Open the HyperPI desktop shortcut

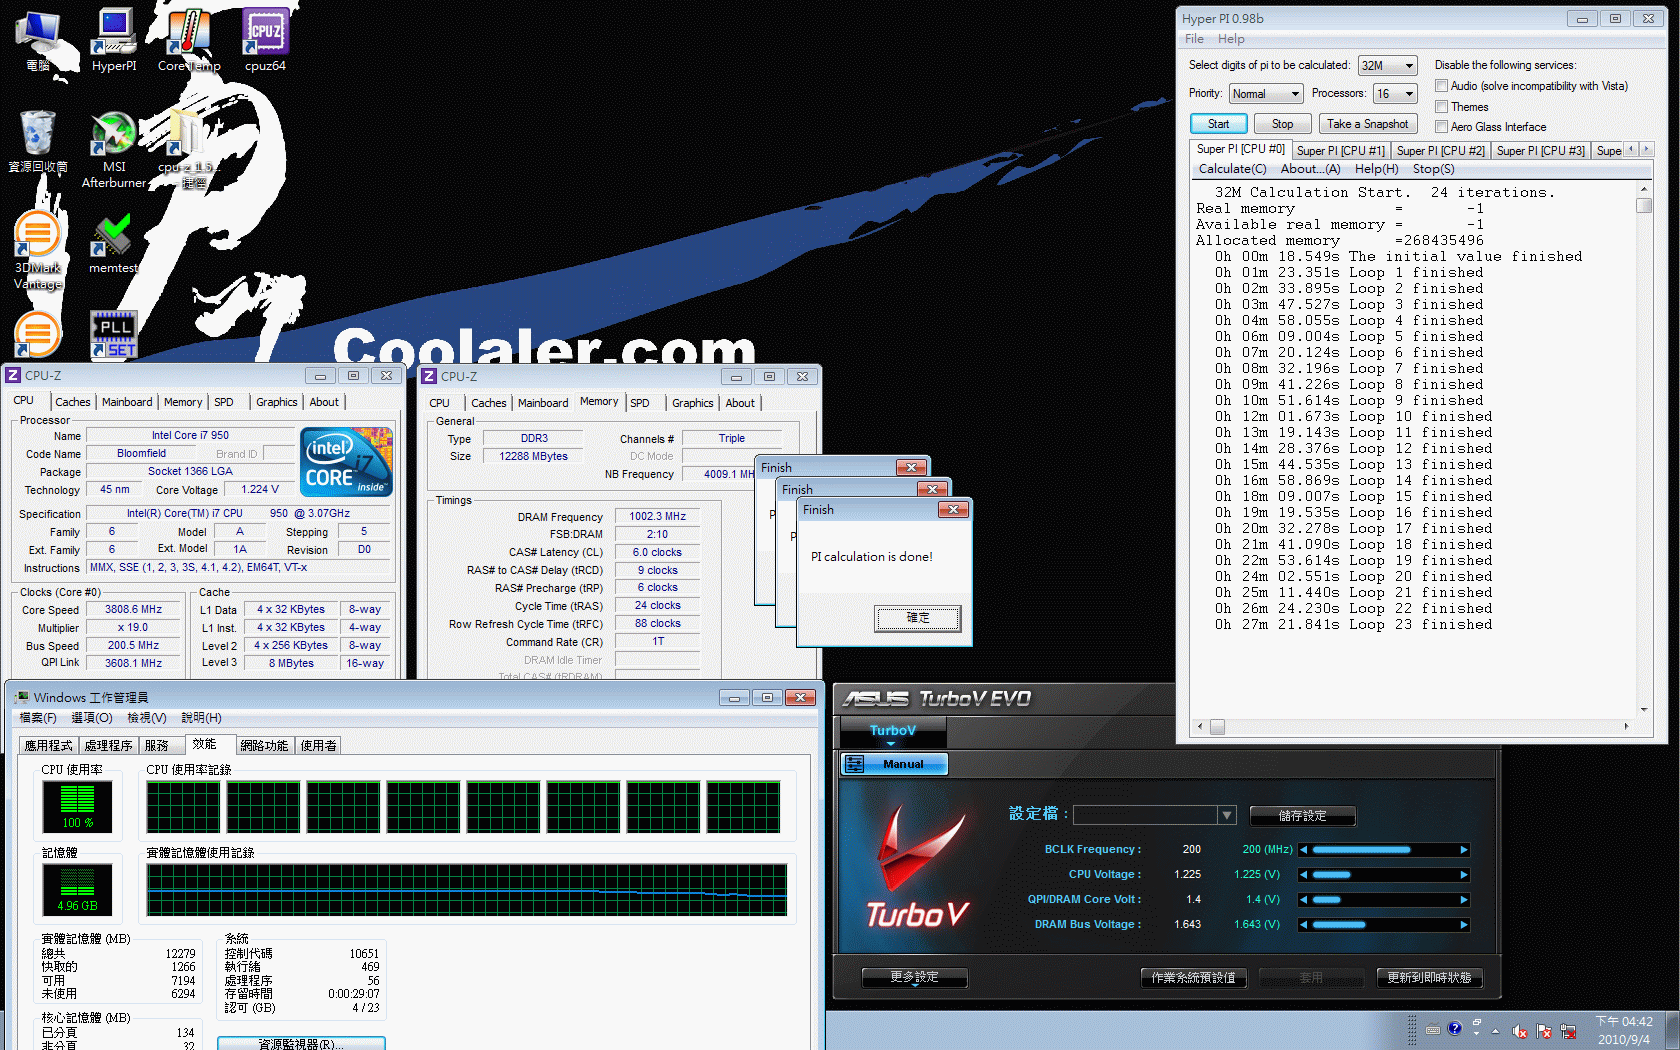click(x=114, y=40)
